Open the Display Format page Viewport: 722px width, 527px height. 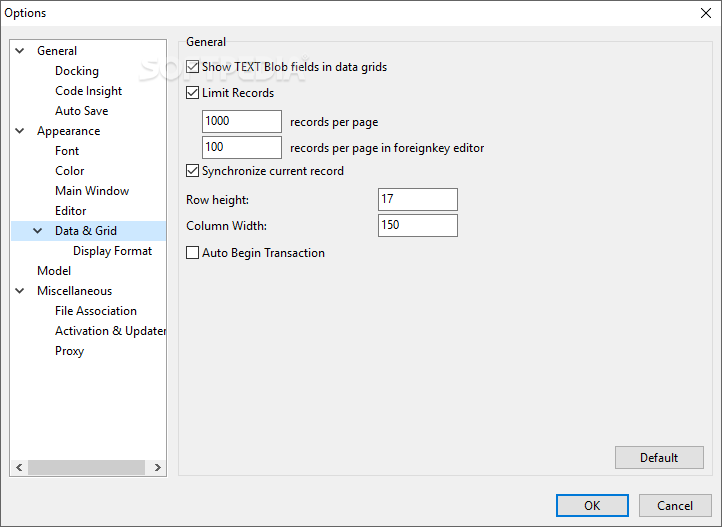113,251
